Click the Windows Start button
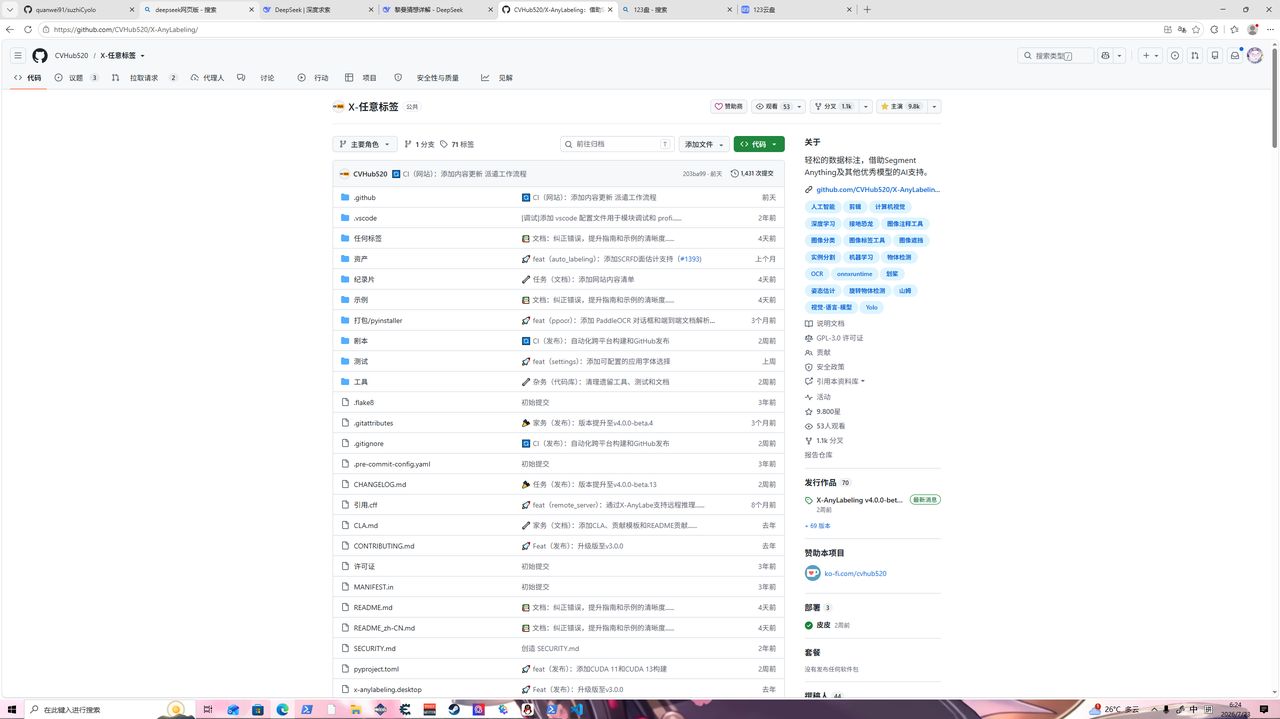 pos(11,709)
